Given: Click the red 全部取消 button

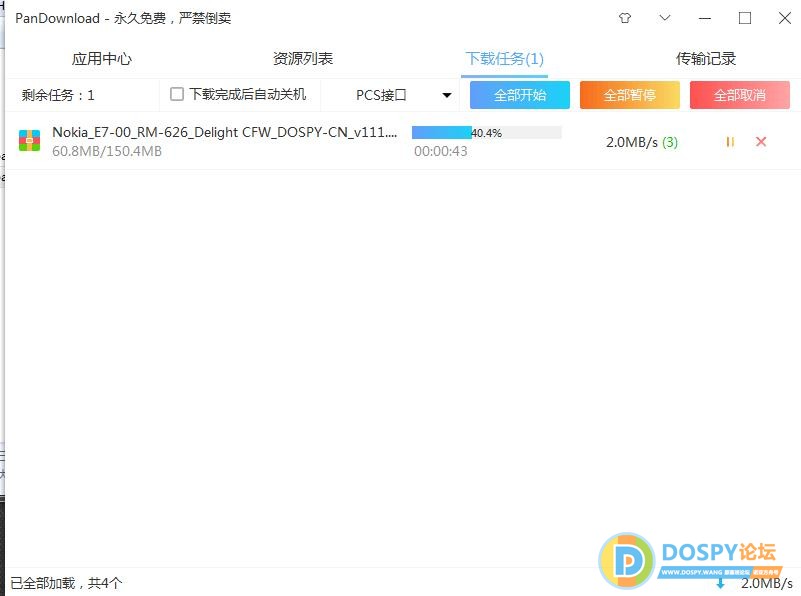Looking at the screenshot, I should 740,95.
